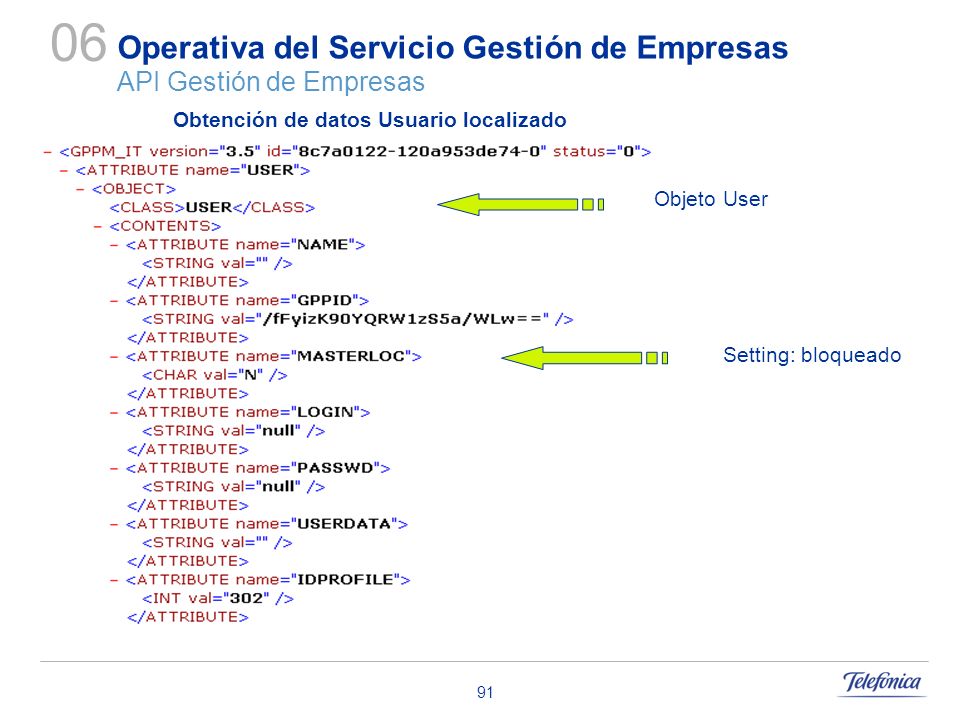
Task: Select the GPPID string value line
Action: tap(358, 319)
